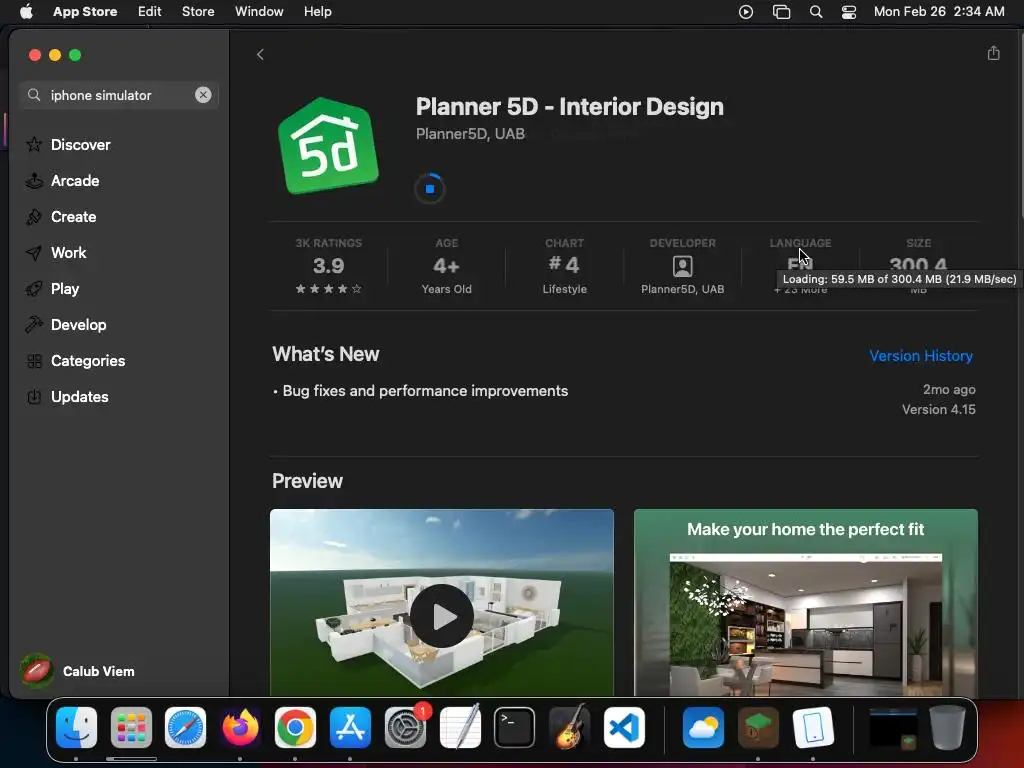Click the developer person icon
The image size is (1024, 768).
[682, 266]
